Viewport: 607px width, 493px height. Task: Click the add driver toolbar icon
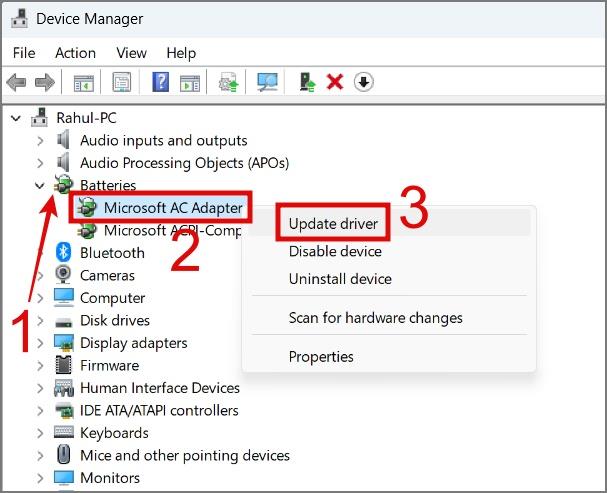(x=307, y=82)
